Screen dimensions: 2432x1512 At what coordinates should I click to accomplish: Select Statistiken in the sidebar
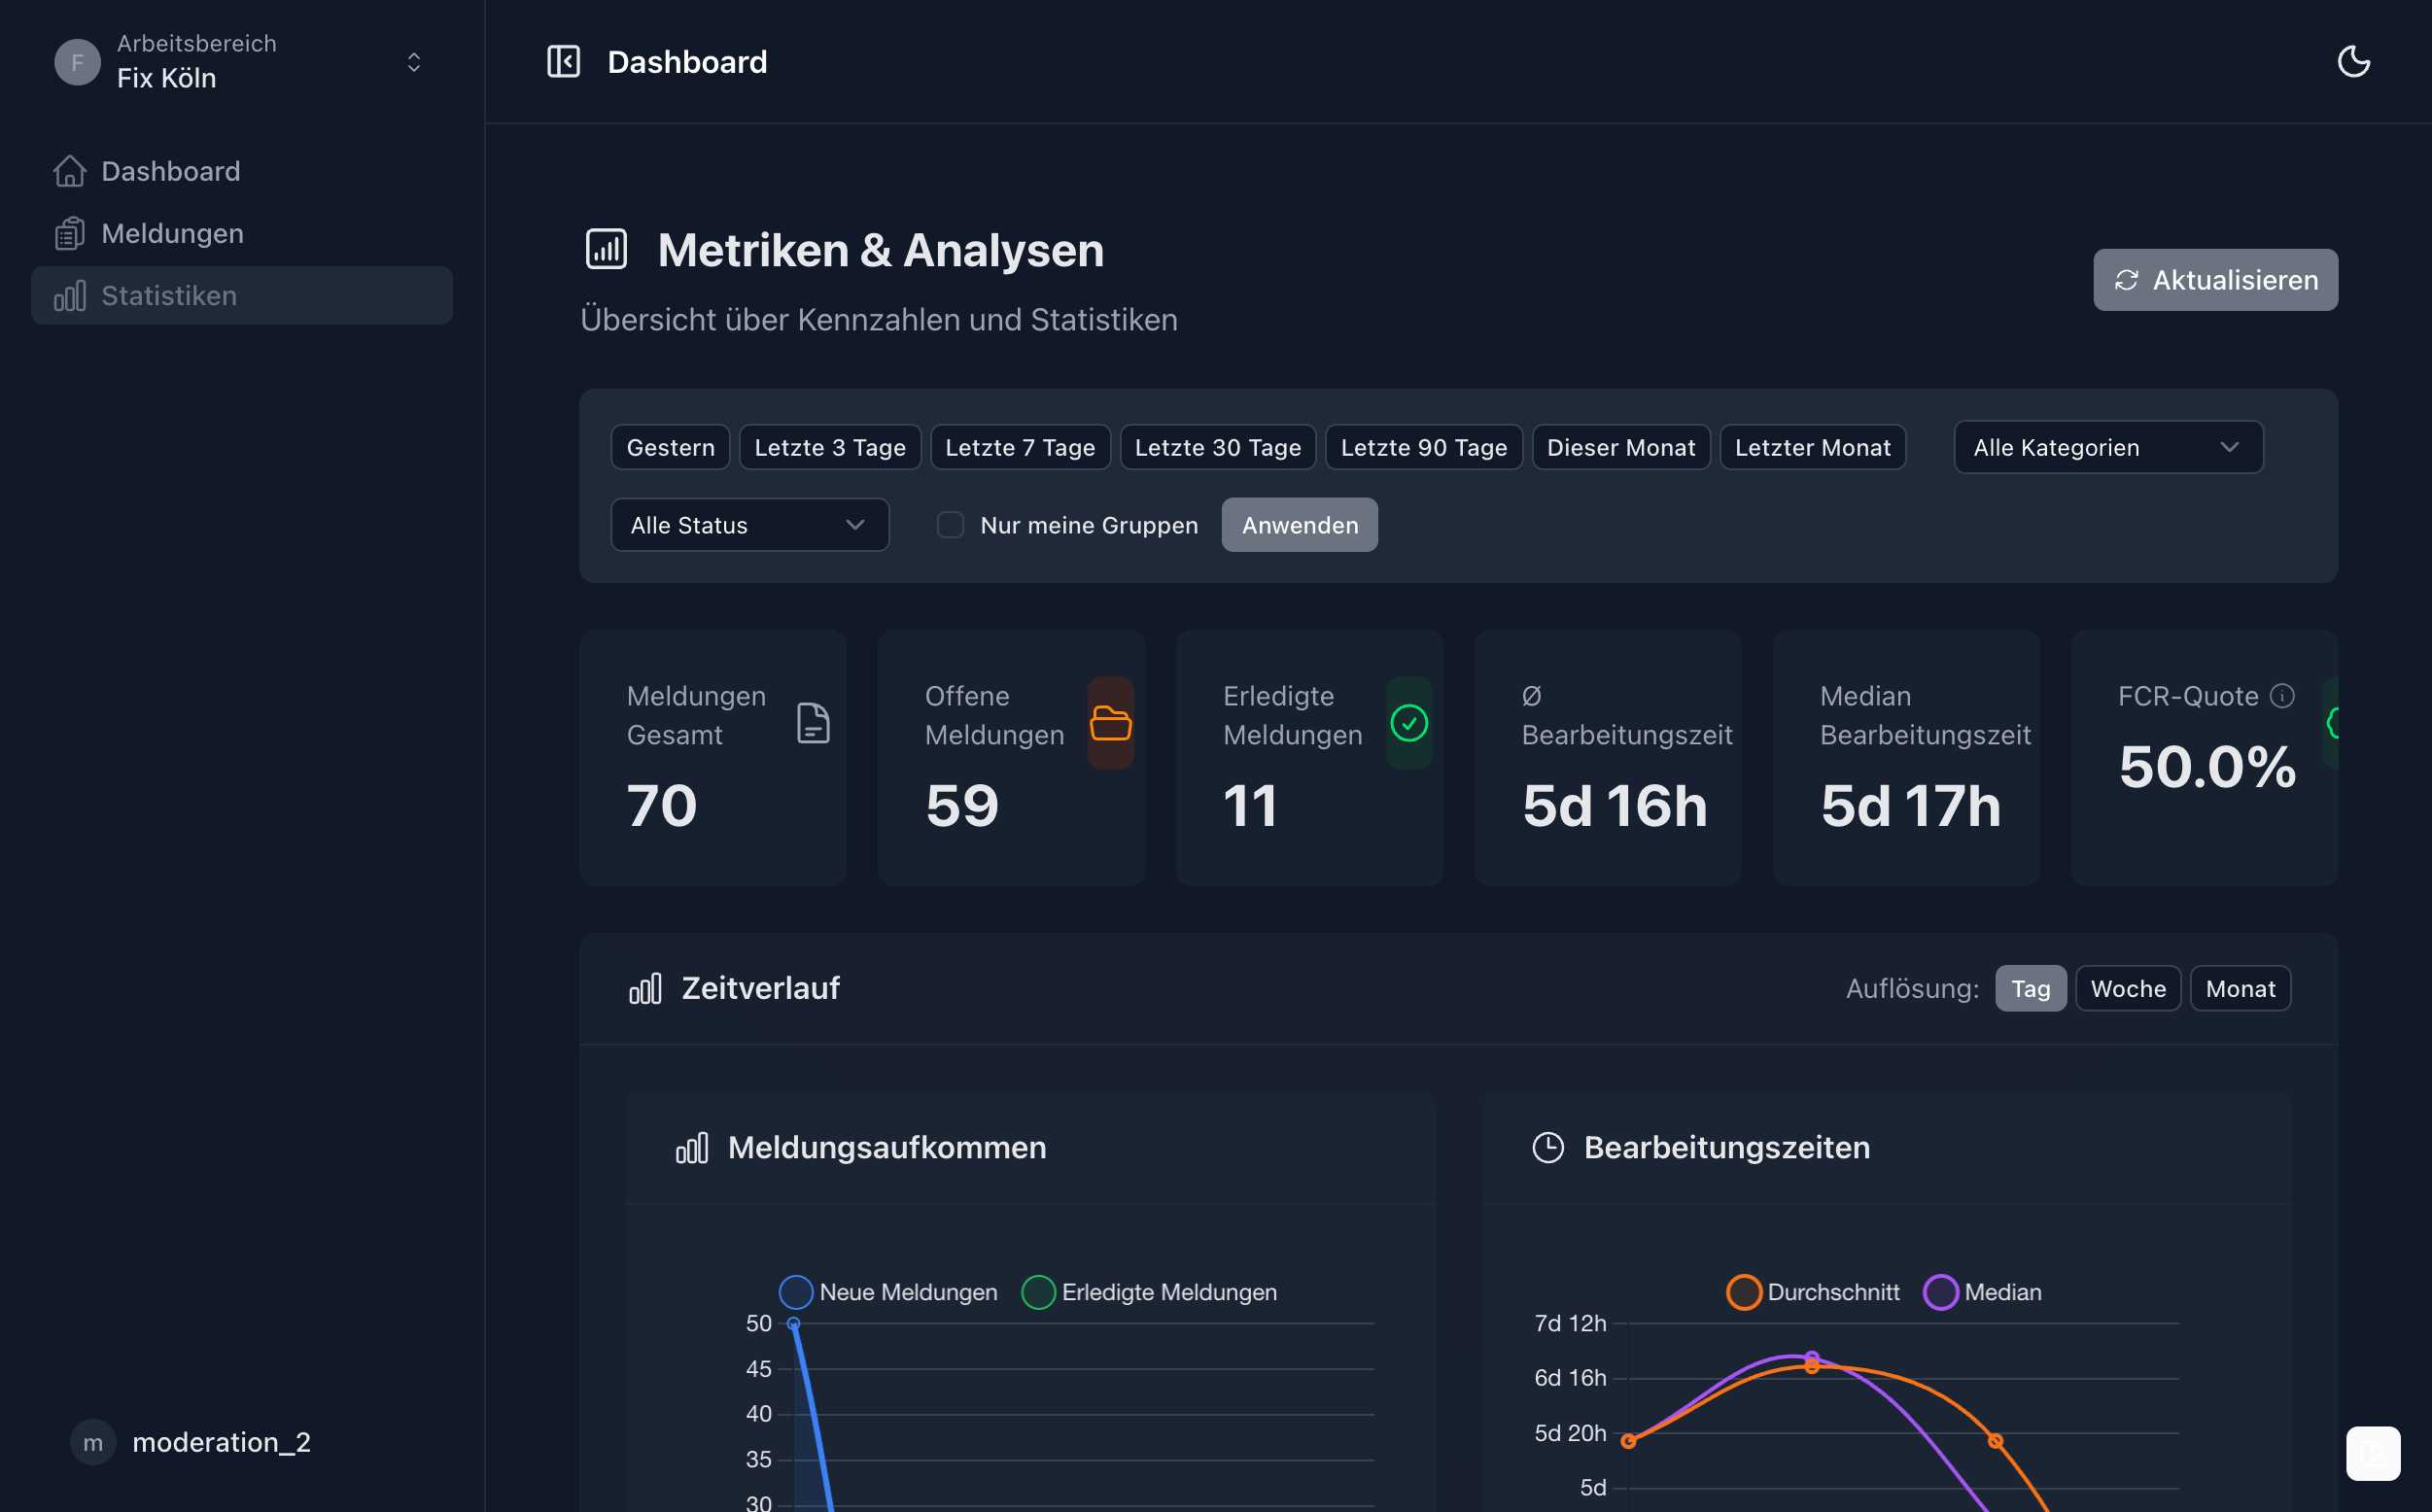coord(168,295)
